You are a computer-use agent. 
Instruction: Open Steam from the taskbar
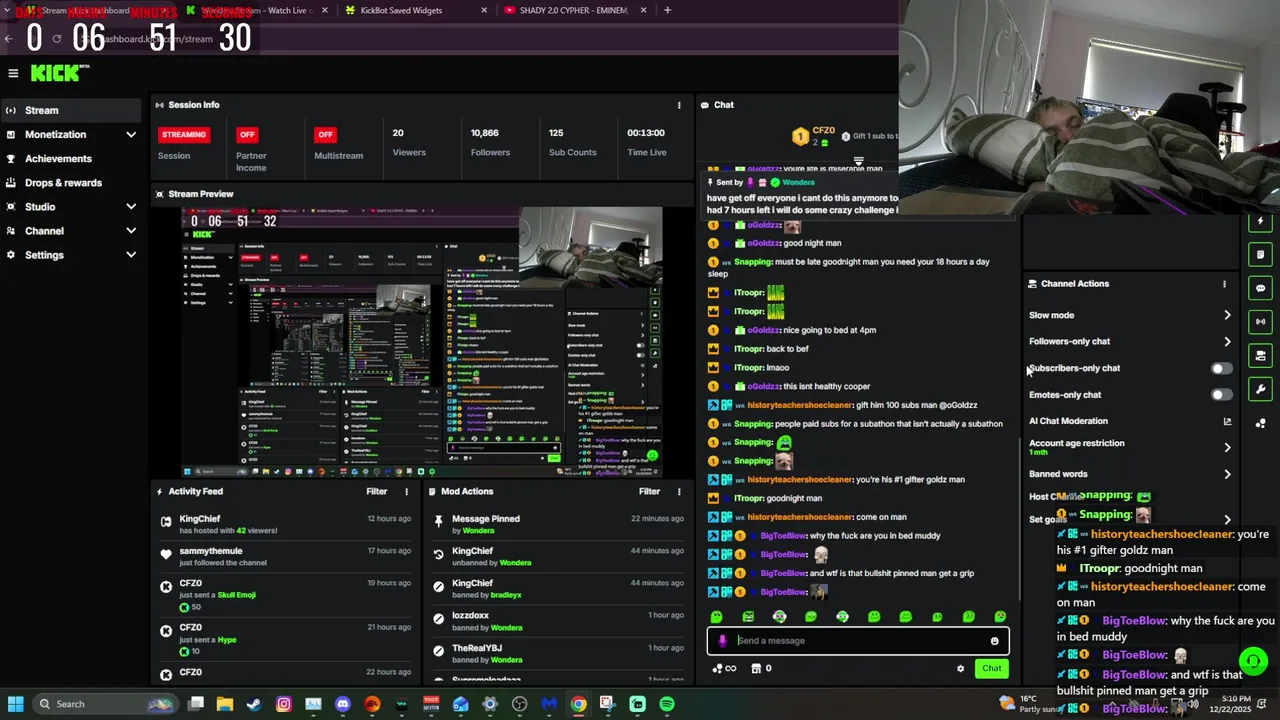click(254, 704)
